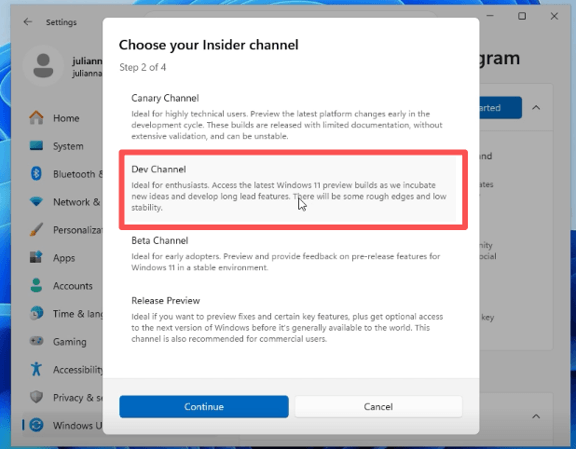Open Accounts person icon in sidebar
This screenshot has width=576, height=449.
(x=36, y=285)
